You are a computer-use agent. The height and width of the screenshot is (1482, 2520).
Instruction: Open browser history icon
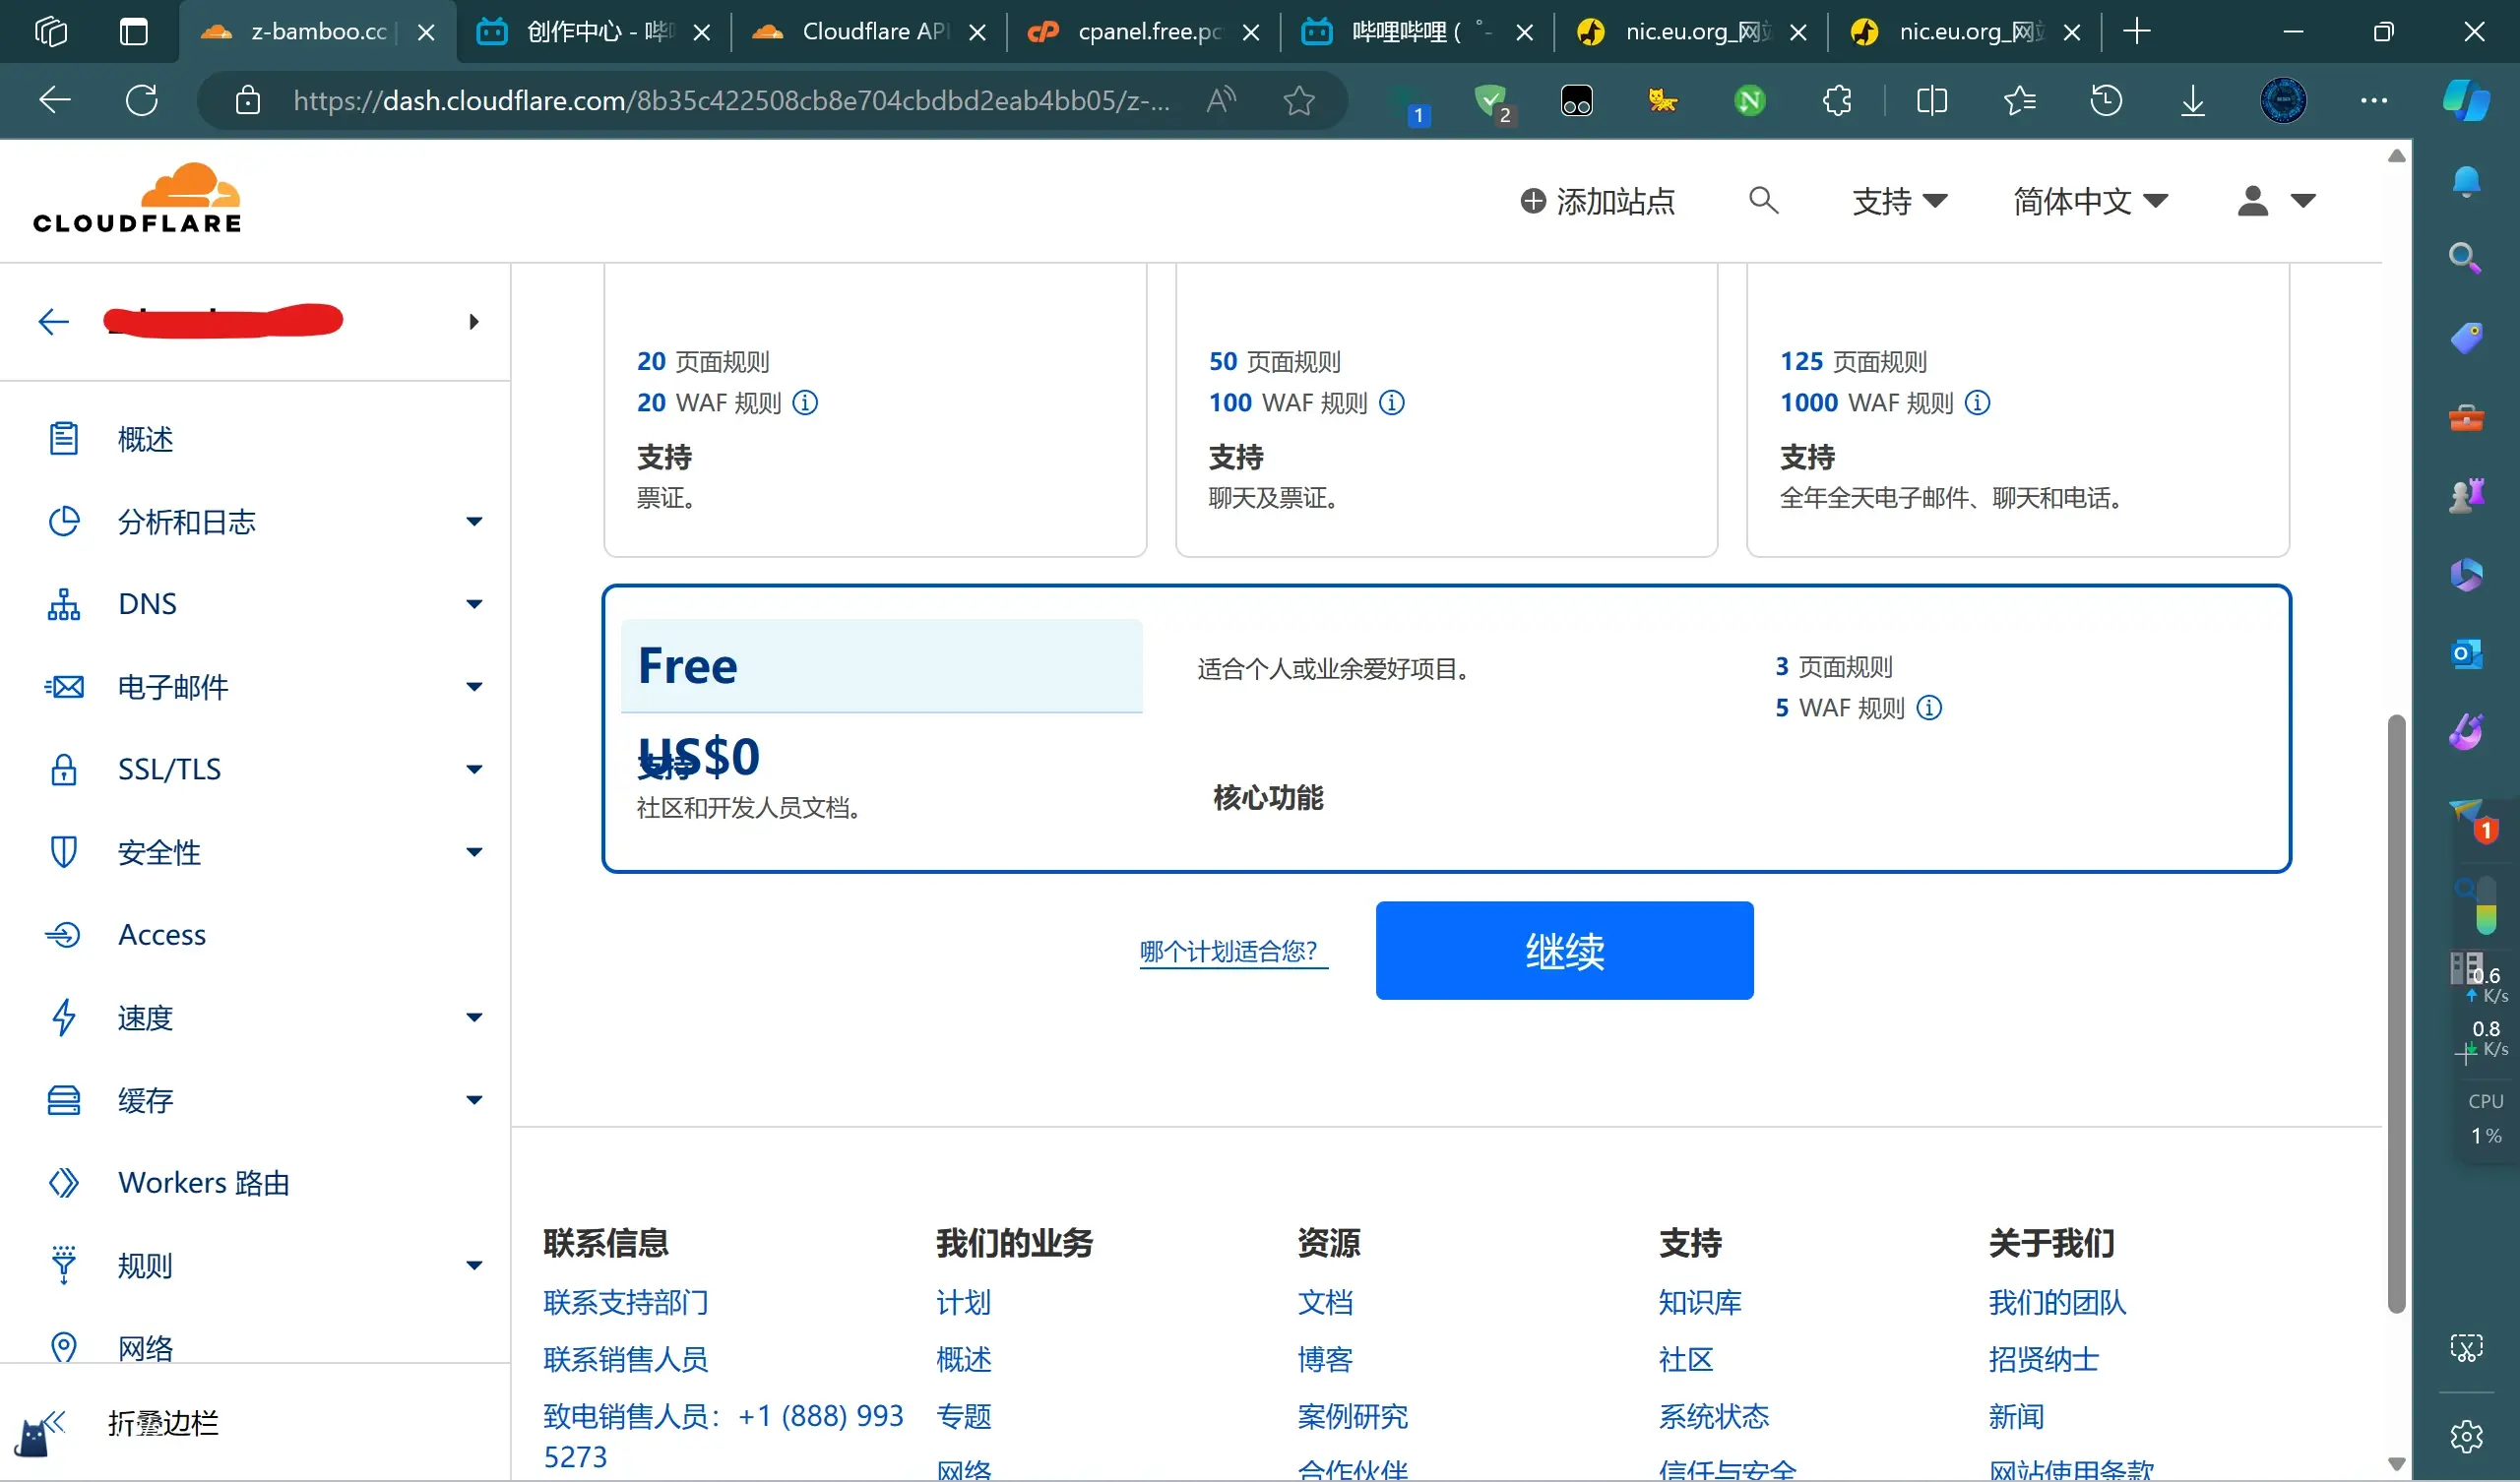click(x=2105, y=100)
